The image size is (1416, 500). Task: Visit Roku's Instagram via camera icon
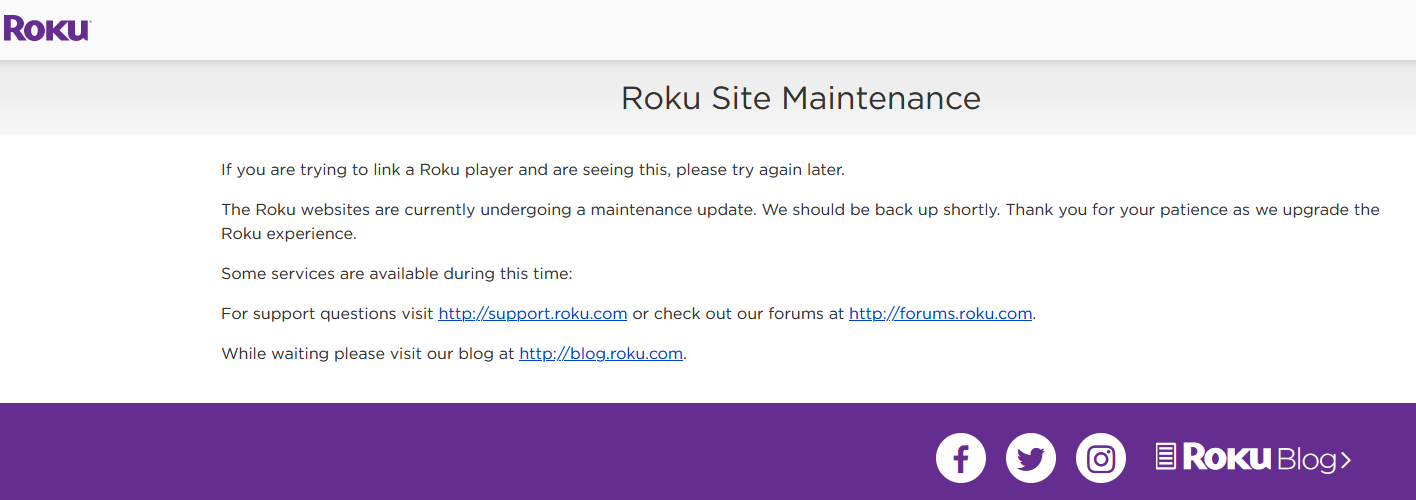1101,459
